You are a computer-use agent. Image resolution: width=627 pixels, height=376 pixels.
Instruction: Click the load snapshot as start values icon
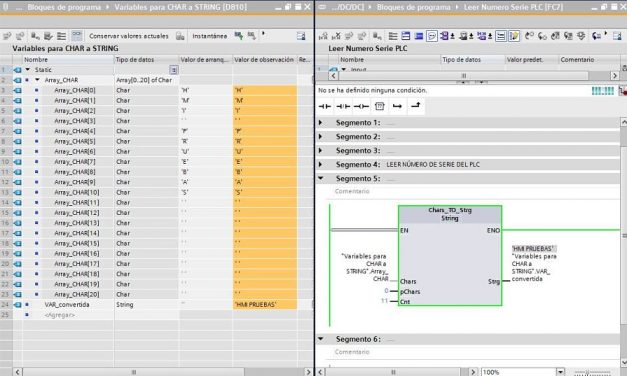tap(239, 36)
